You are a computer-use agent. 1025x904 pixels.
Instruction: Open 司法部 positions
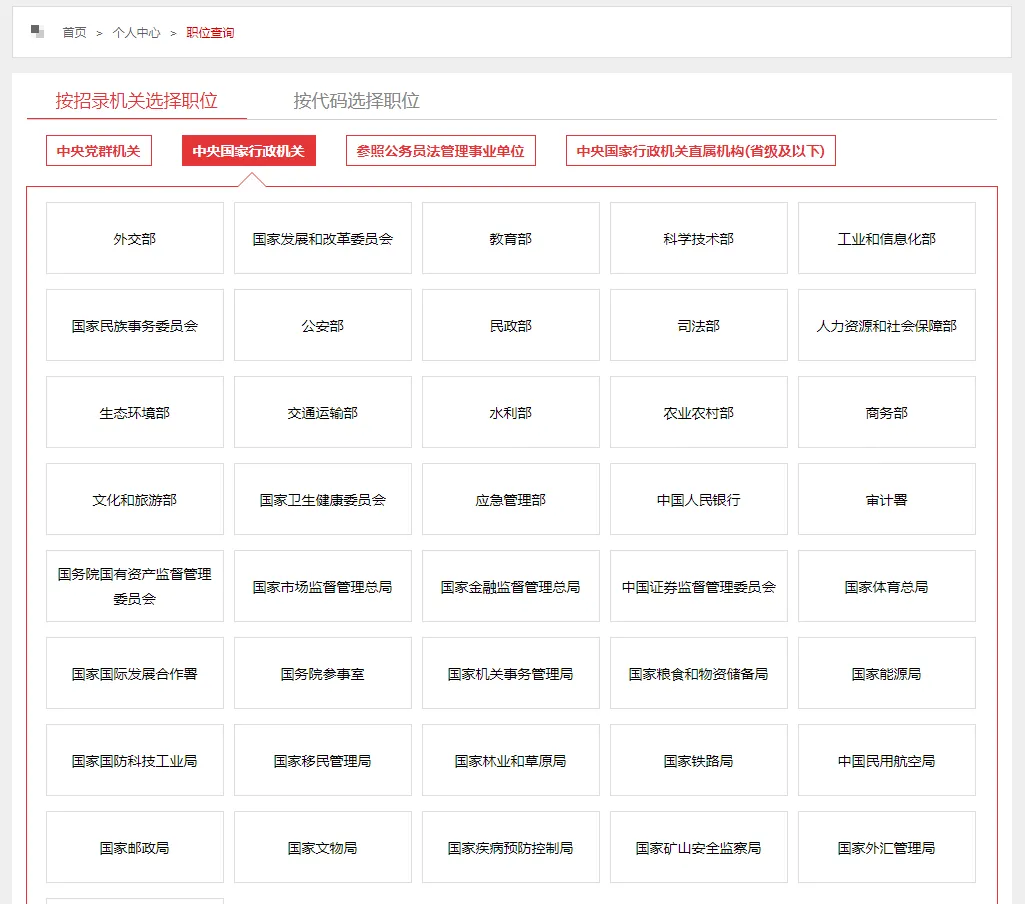(x=699, y=326)
